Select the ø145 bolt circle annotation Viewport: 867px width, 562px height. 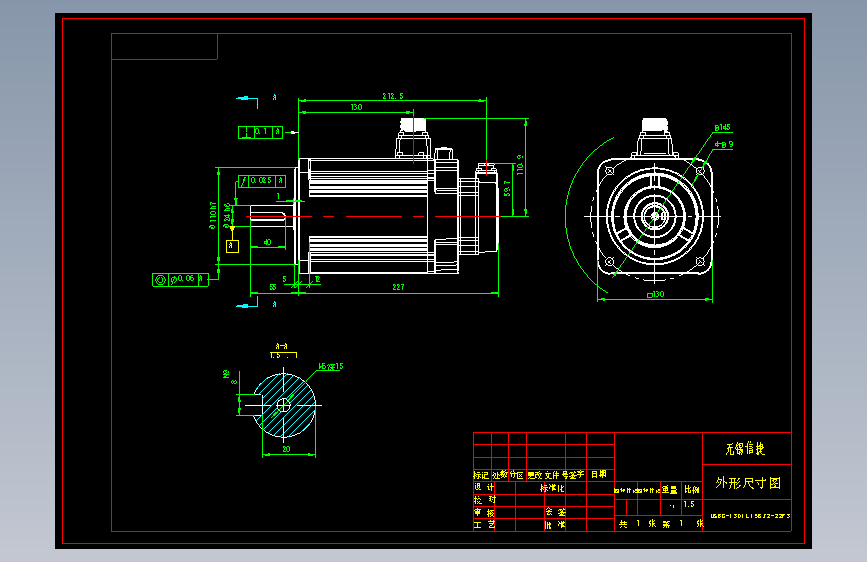coord(722,128)
